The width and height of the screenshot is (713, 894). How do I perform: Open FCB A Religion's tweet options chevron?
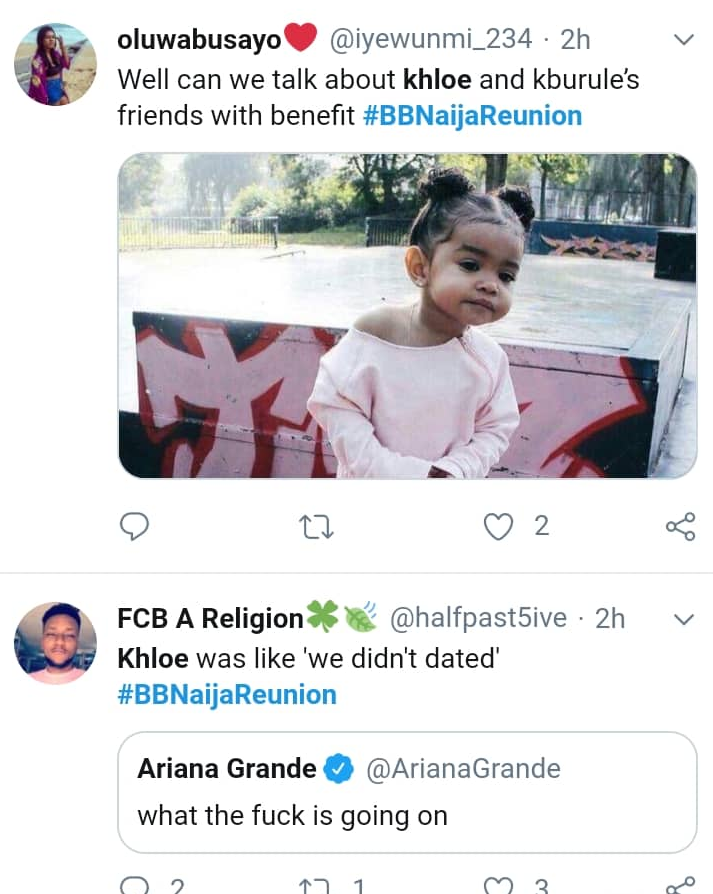[684, 619]
